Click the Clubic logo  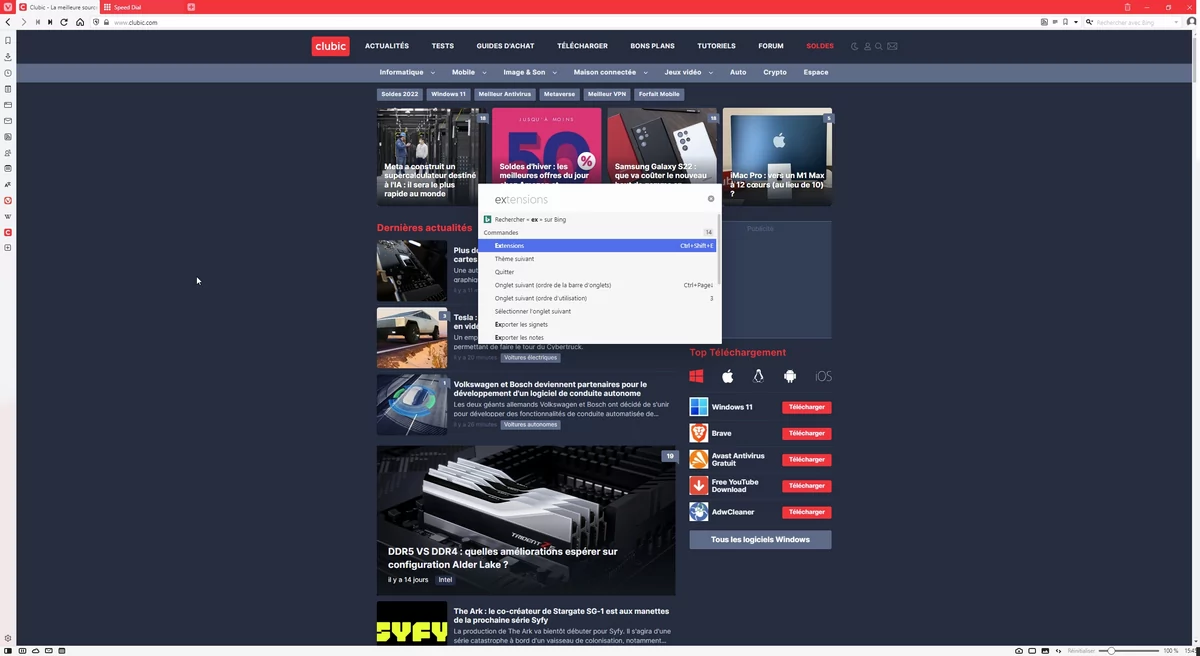click(x=330, y=46)
